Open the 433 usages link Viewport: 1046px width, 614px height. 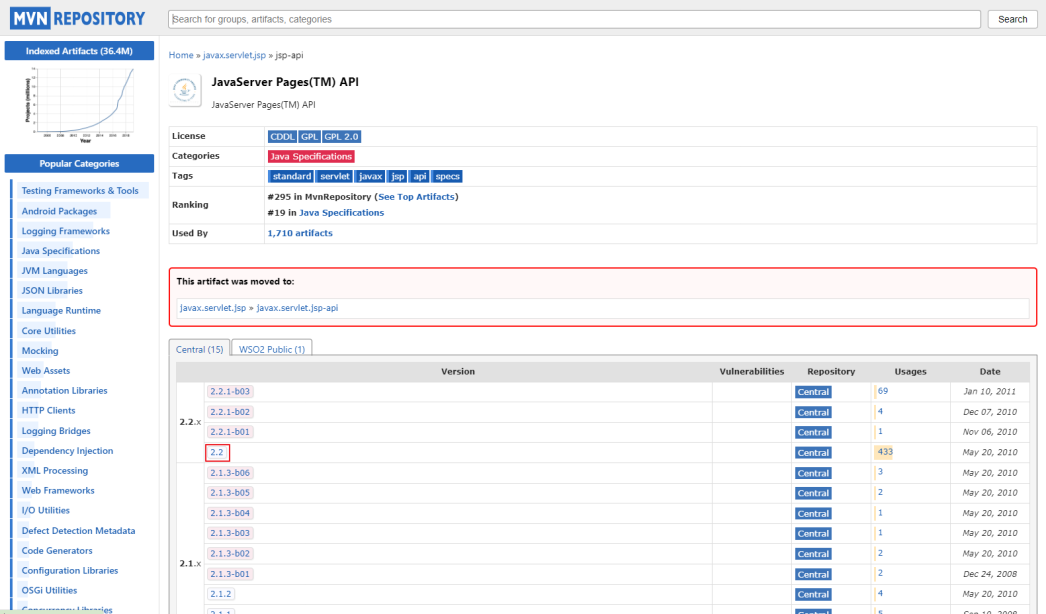pos(885,452)
